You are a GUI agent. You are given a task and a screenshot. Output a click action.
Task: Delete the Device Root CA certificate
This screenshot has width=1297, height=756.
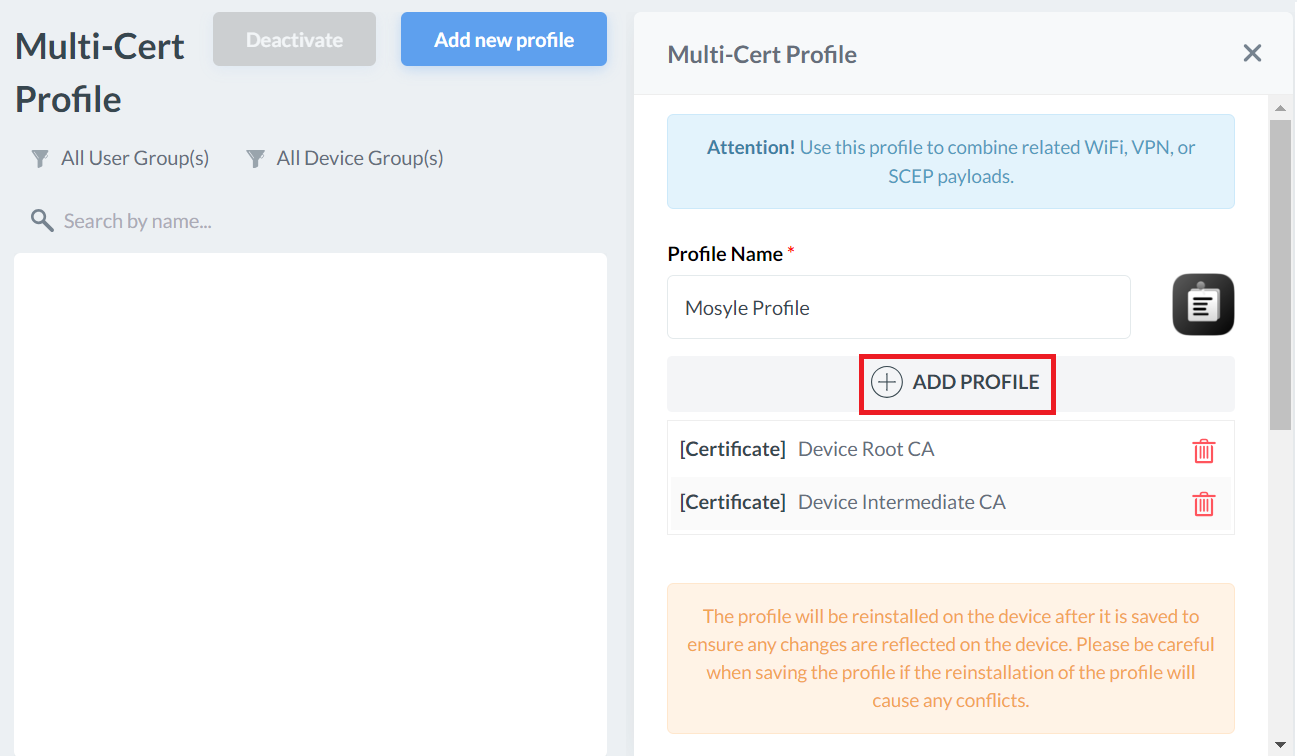coord(1204,451)
